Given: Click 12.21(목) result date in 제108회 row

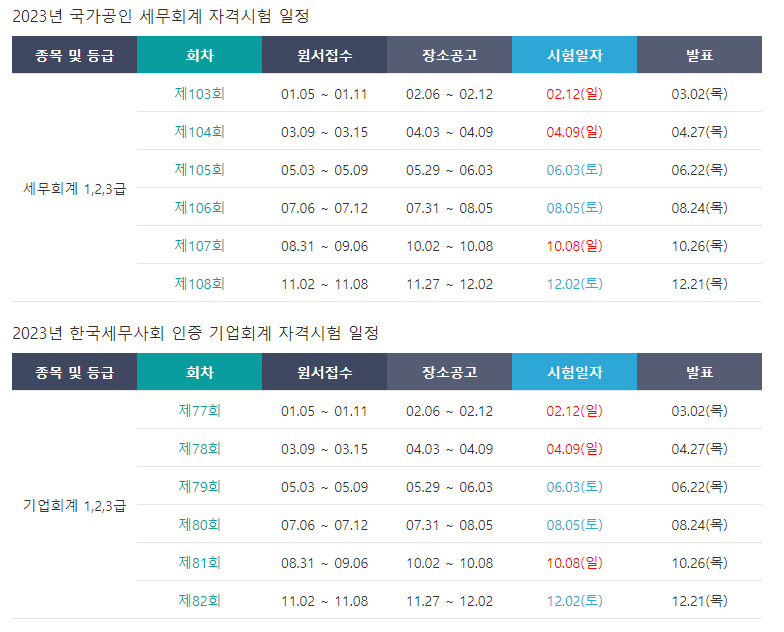Looking at the screenshot, I should click(700, 284).
